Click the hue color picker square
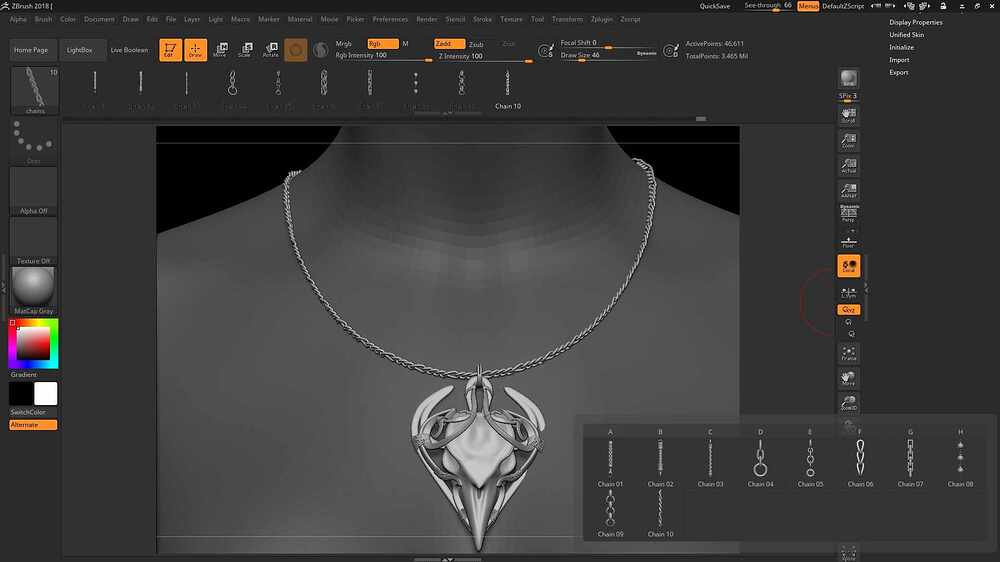 pos(33,344)
